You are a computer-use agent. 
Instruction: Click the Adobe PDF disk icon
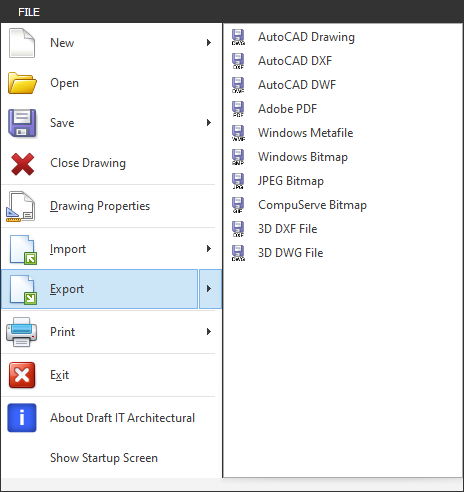point(238,109)
